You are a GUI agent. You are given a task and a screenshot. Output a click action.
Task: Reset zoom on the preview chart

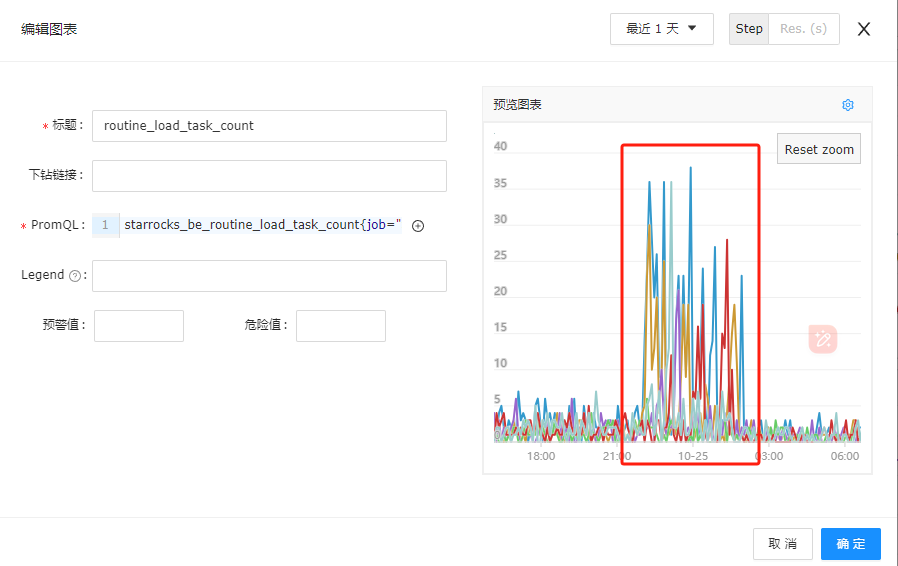pyautogui.click(x=819, y=149)
